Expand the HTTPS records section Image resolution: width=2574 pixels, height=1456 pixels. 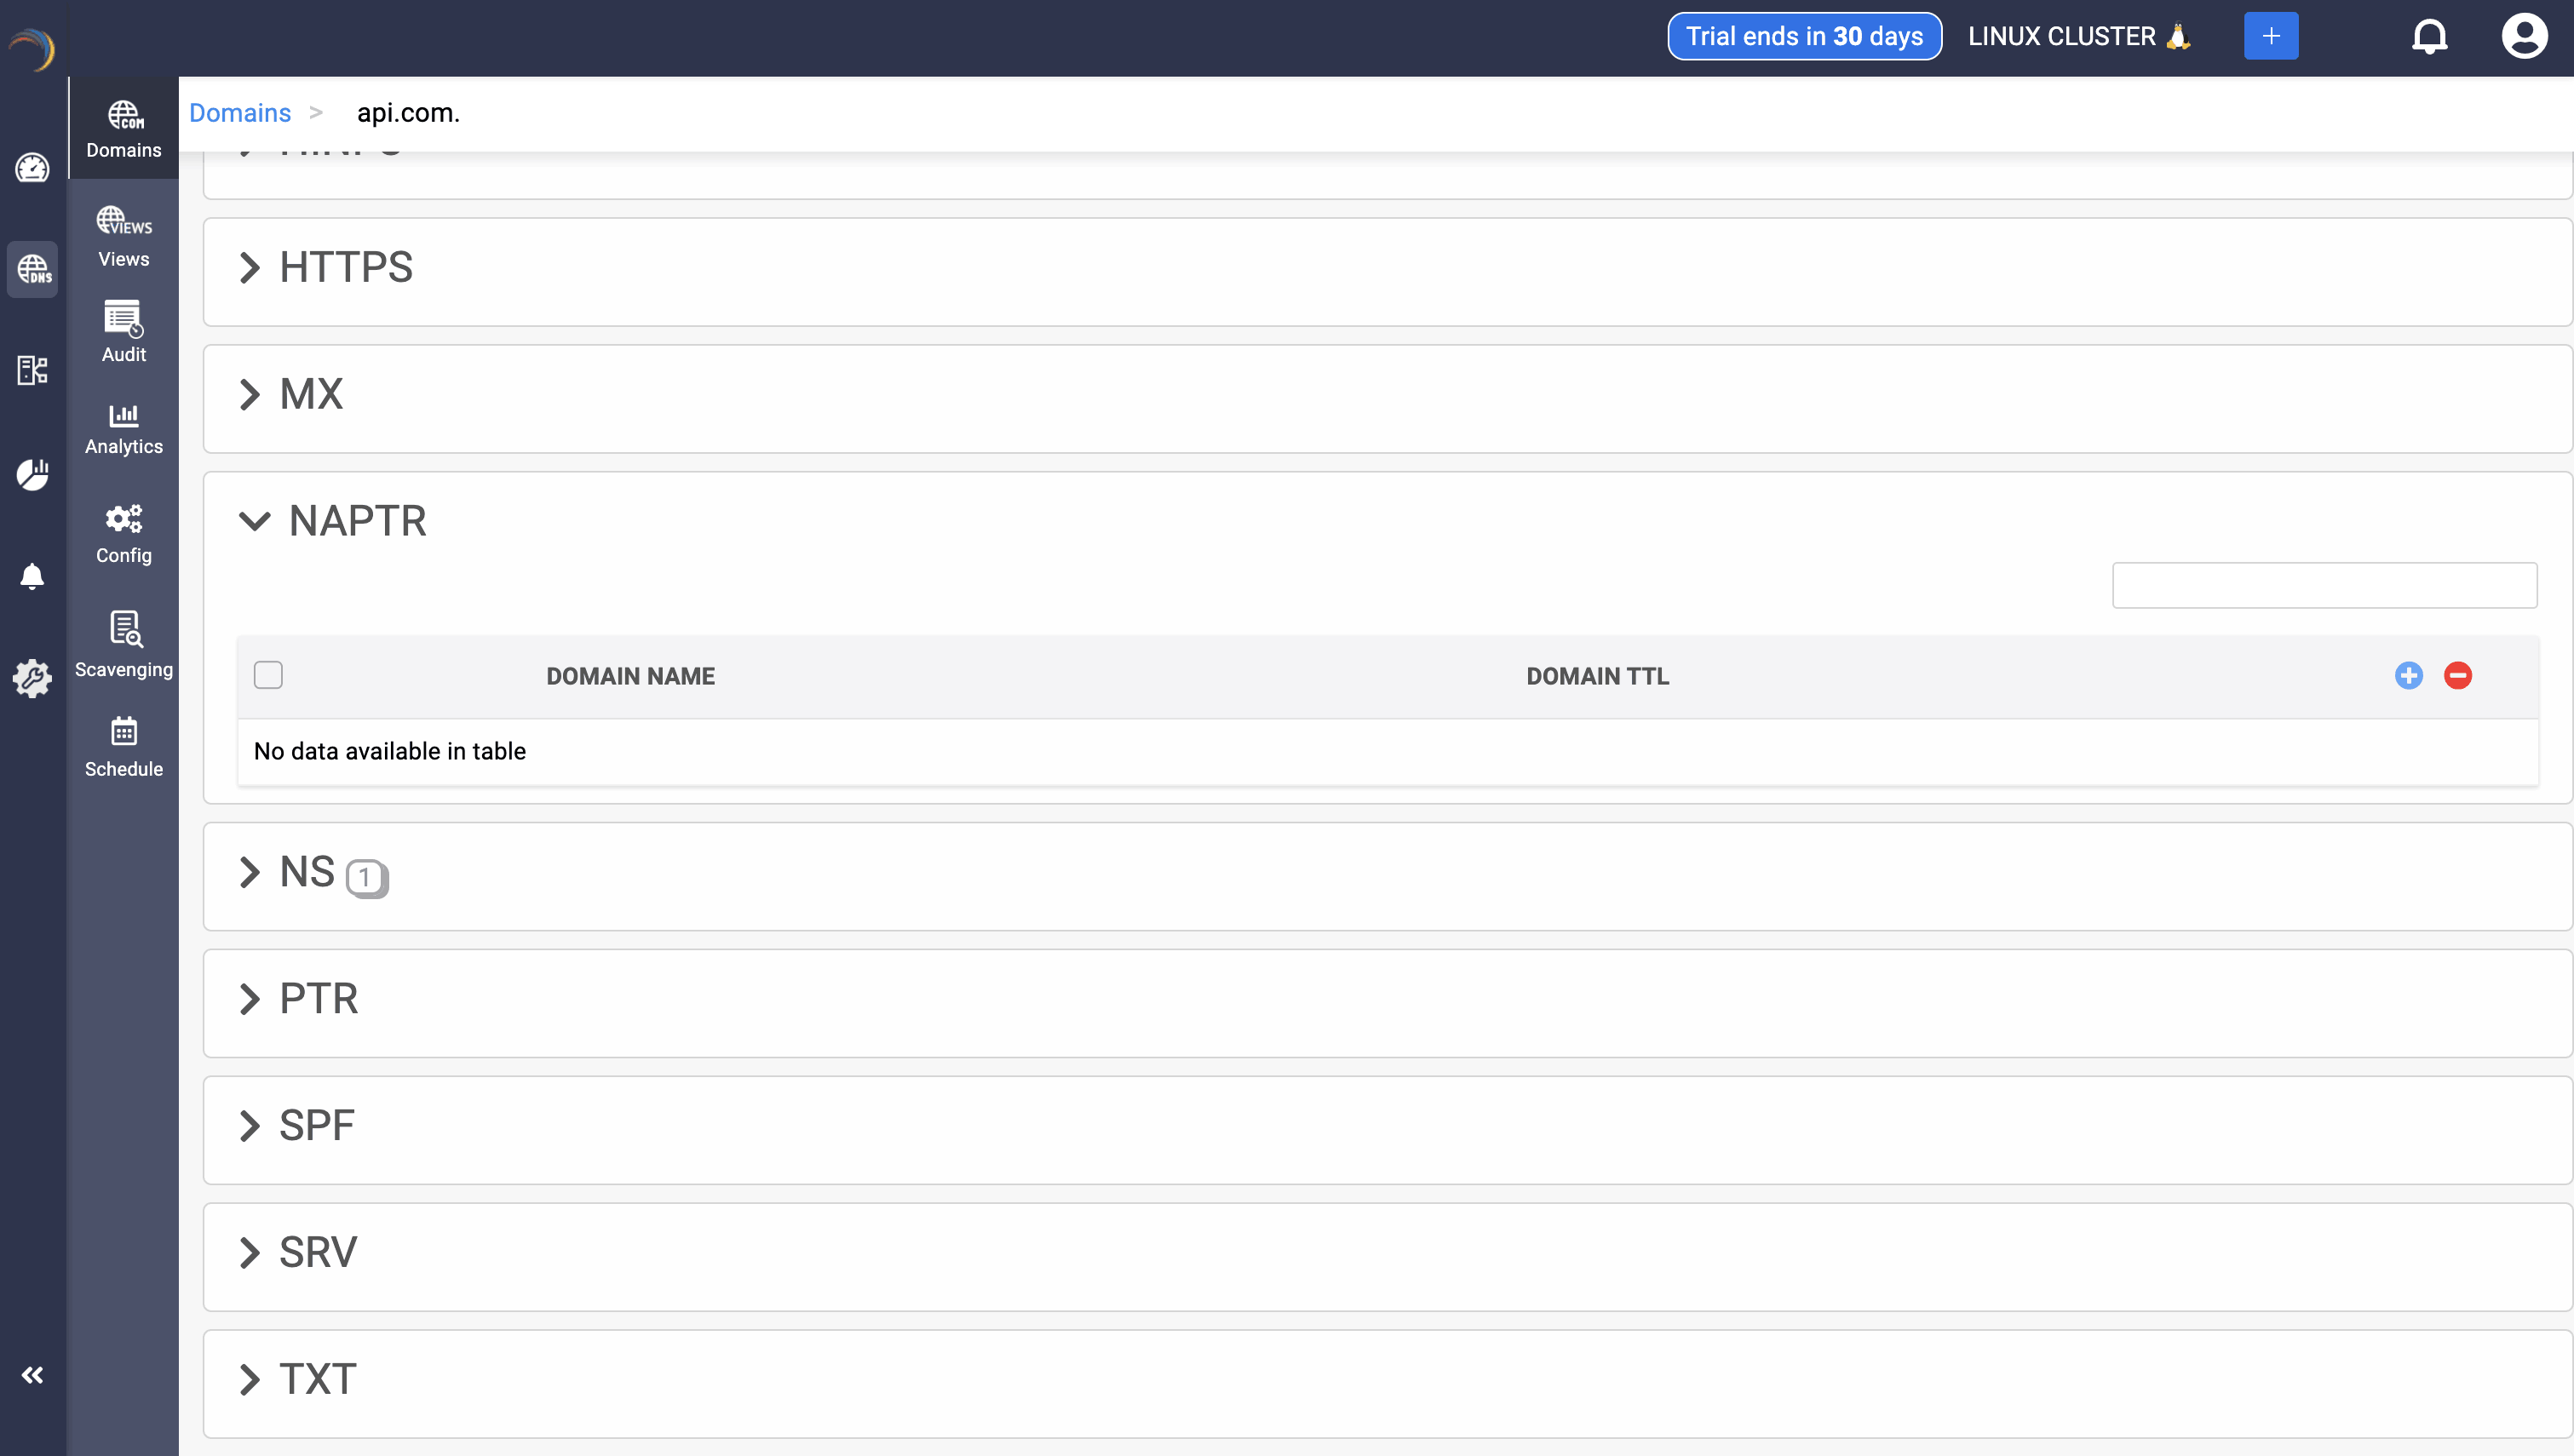[x=250, y=268]
